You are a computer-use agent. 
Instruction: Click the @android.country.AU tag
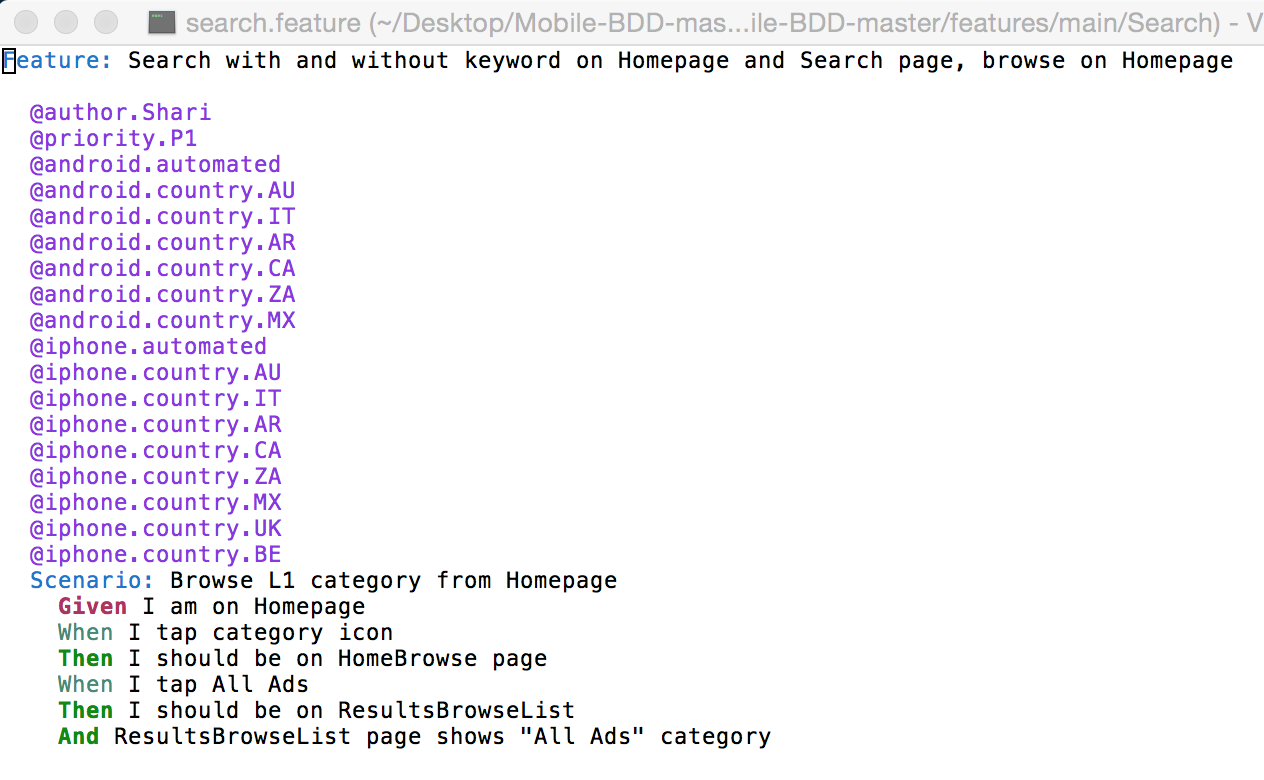click(162, 190)
